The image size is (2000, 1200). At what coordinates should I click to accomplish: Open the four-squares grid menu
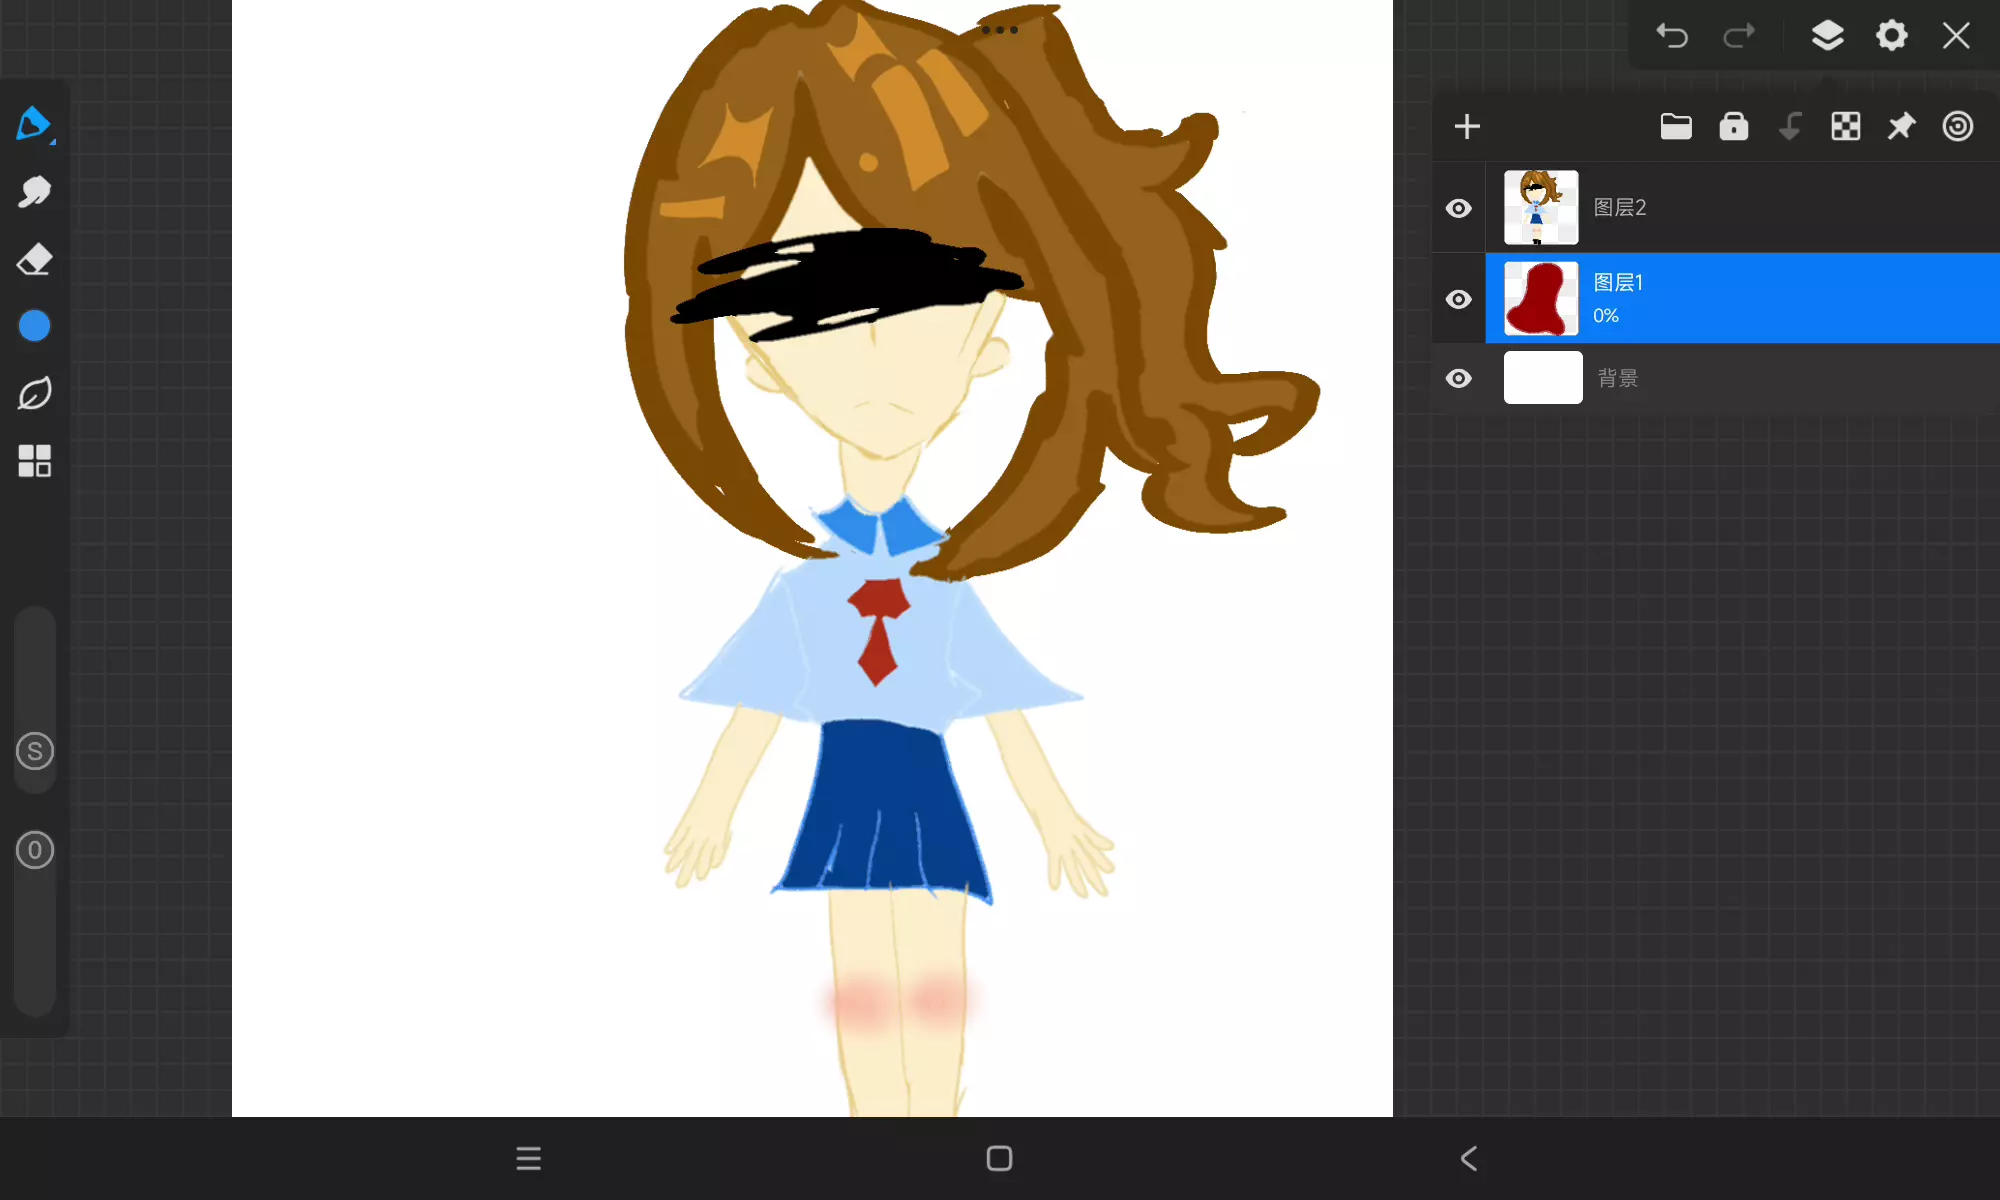click(34, 461)
